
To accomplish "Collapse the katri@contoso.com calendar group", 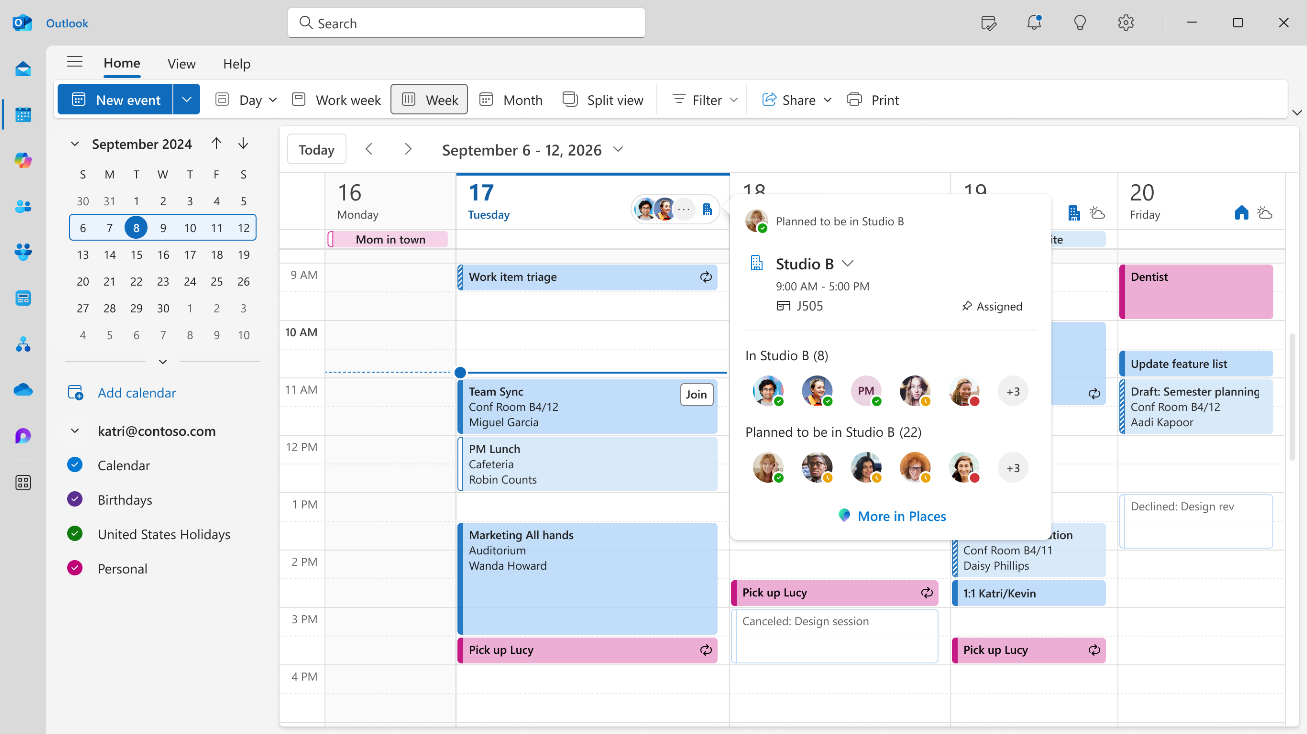I will pos(74,432).
